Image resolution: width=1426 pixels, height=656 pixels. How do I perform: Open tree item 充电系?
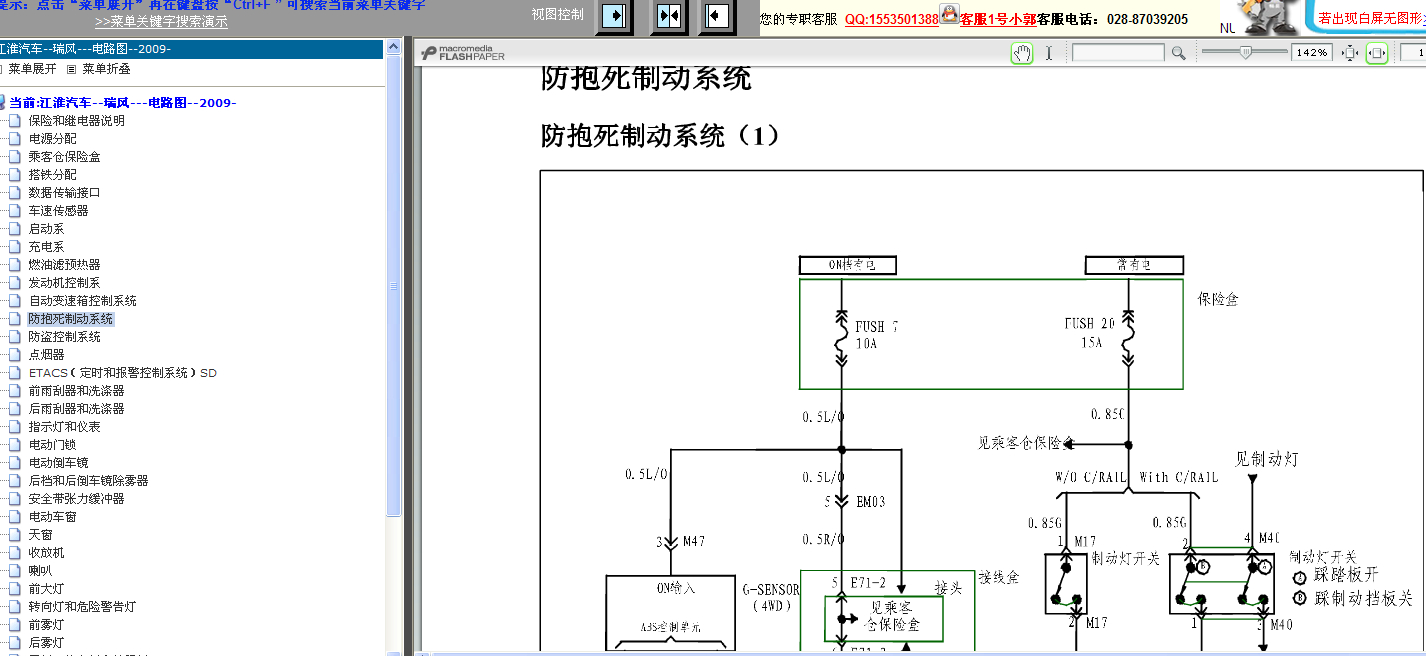point(46,246)
